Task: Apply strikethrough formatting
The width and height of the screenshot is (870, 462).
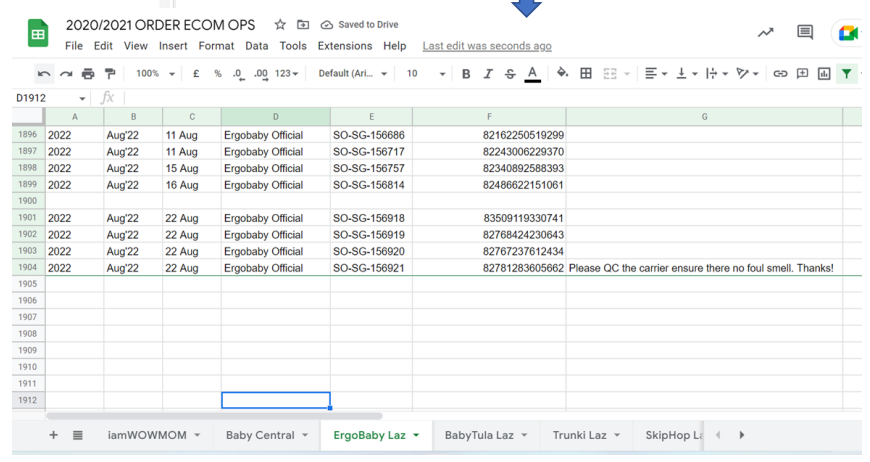Action: click(x=510, y=74)
